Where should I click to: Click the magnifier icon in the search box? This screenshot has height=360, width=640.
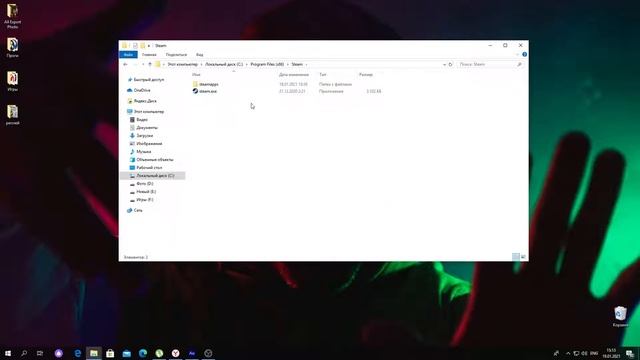point(519,64)
